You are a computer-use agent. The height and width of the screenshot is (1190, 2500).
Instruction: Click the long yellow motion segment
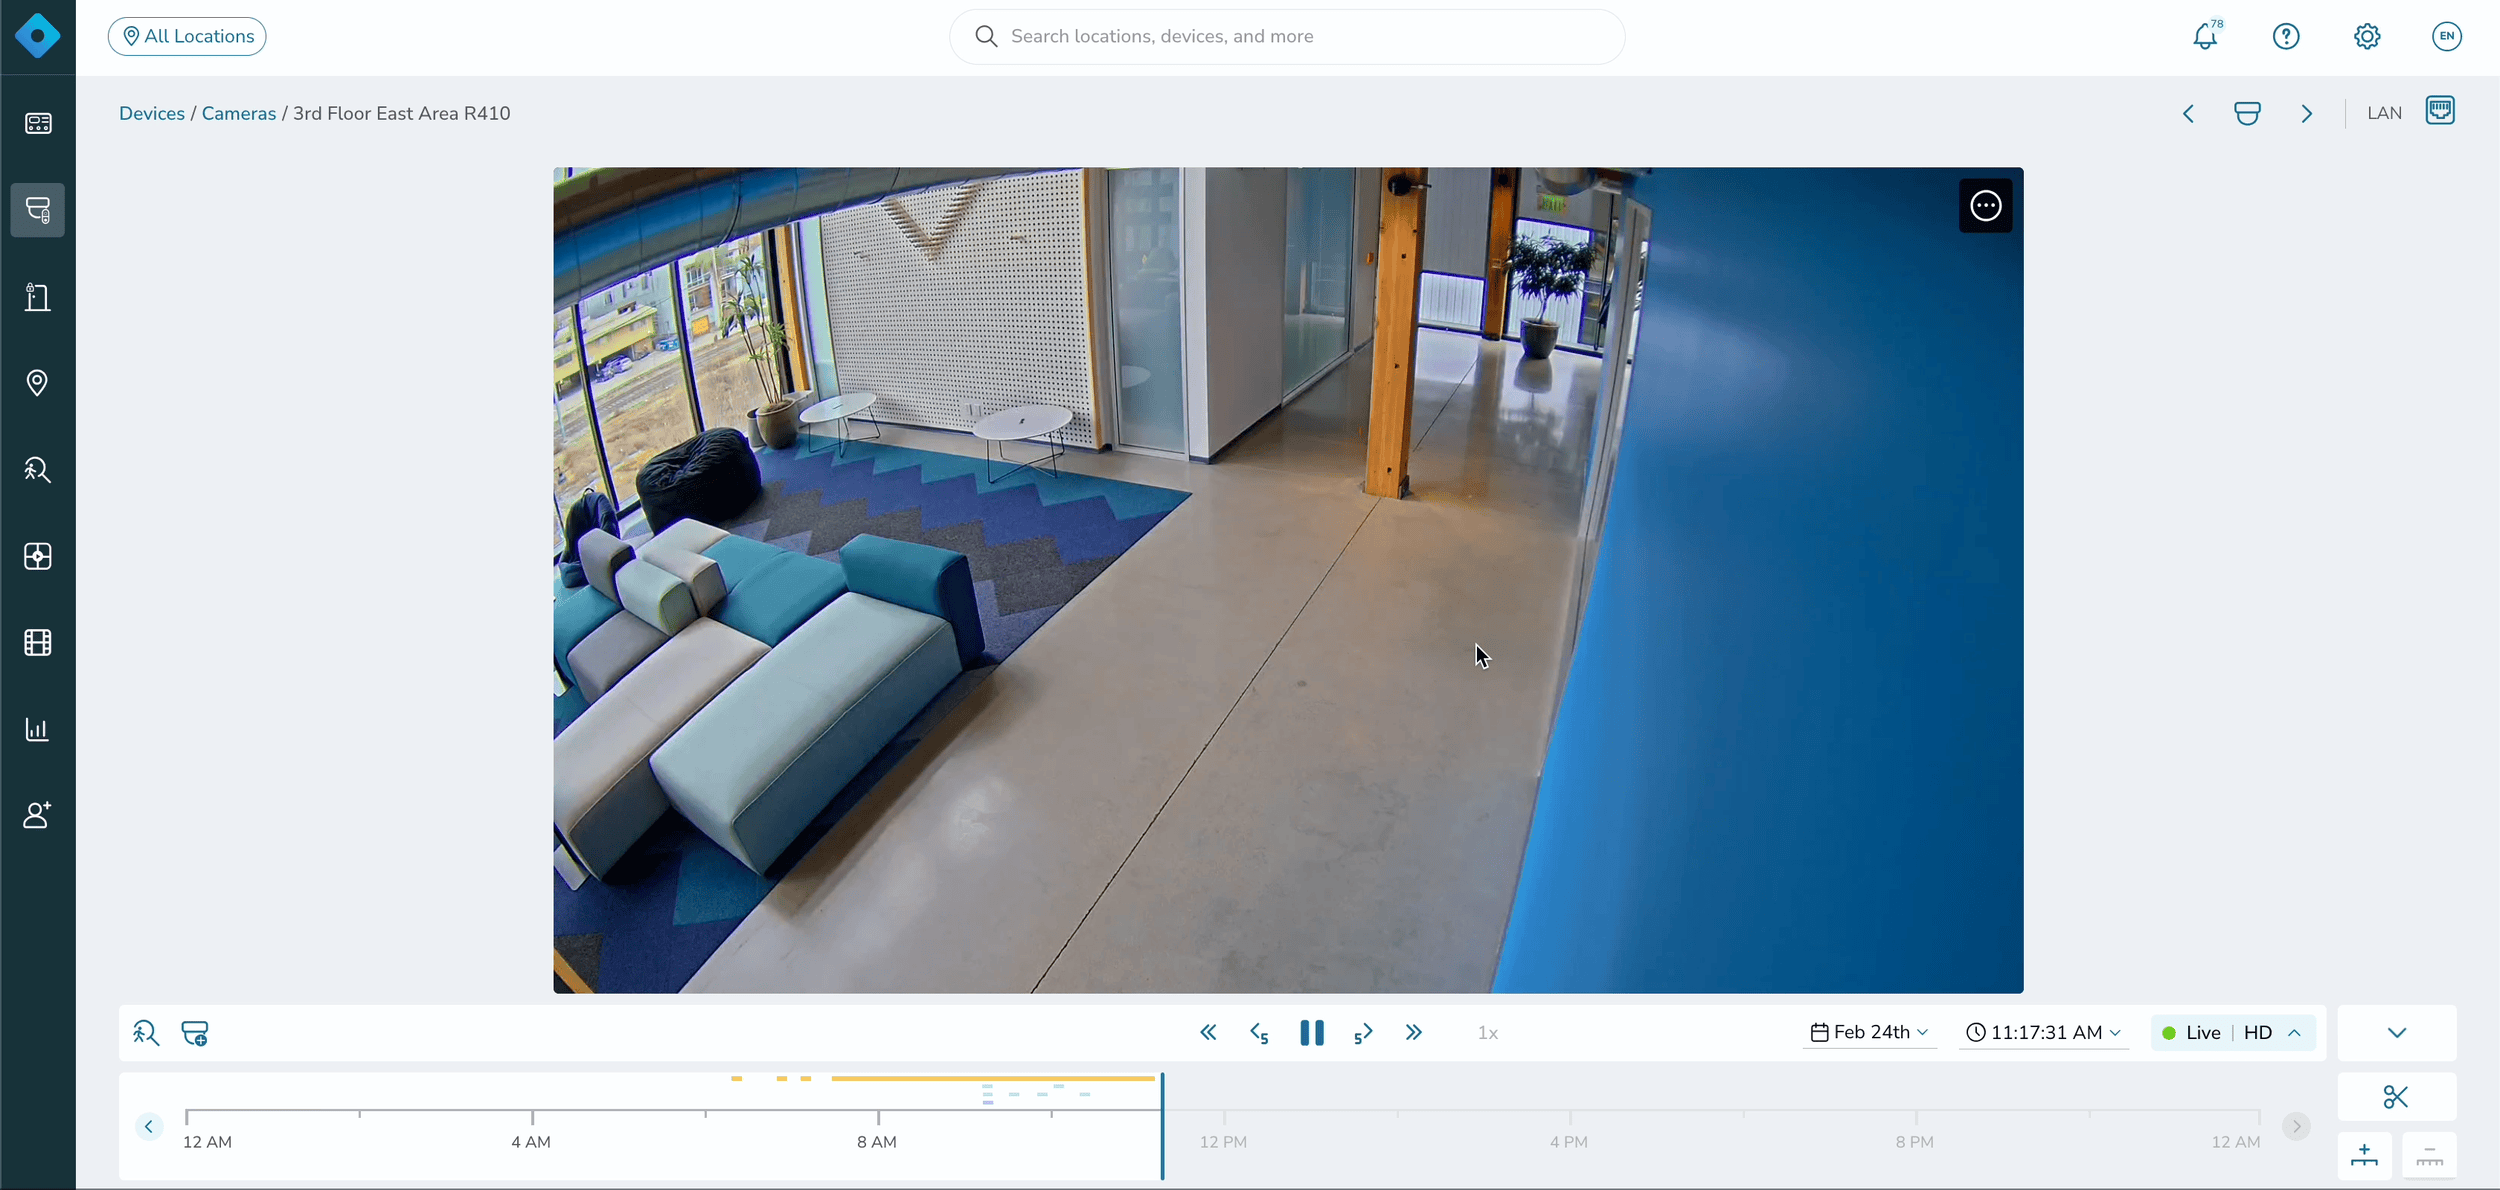click(993, 1078)
